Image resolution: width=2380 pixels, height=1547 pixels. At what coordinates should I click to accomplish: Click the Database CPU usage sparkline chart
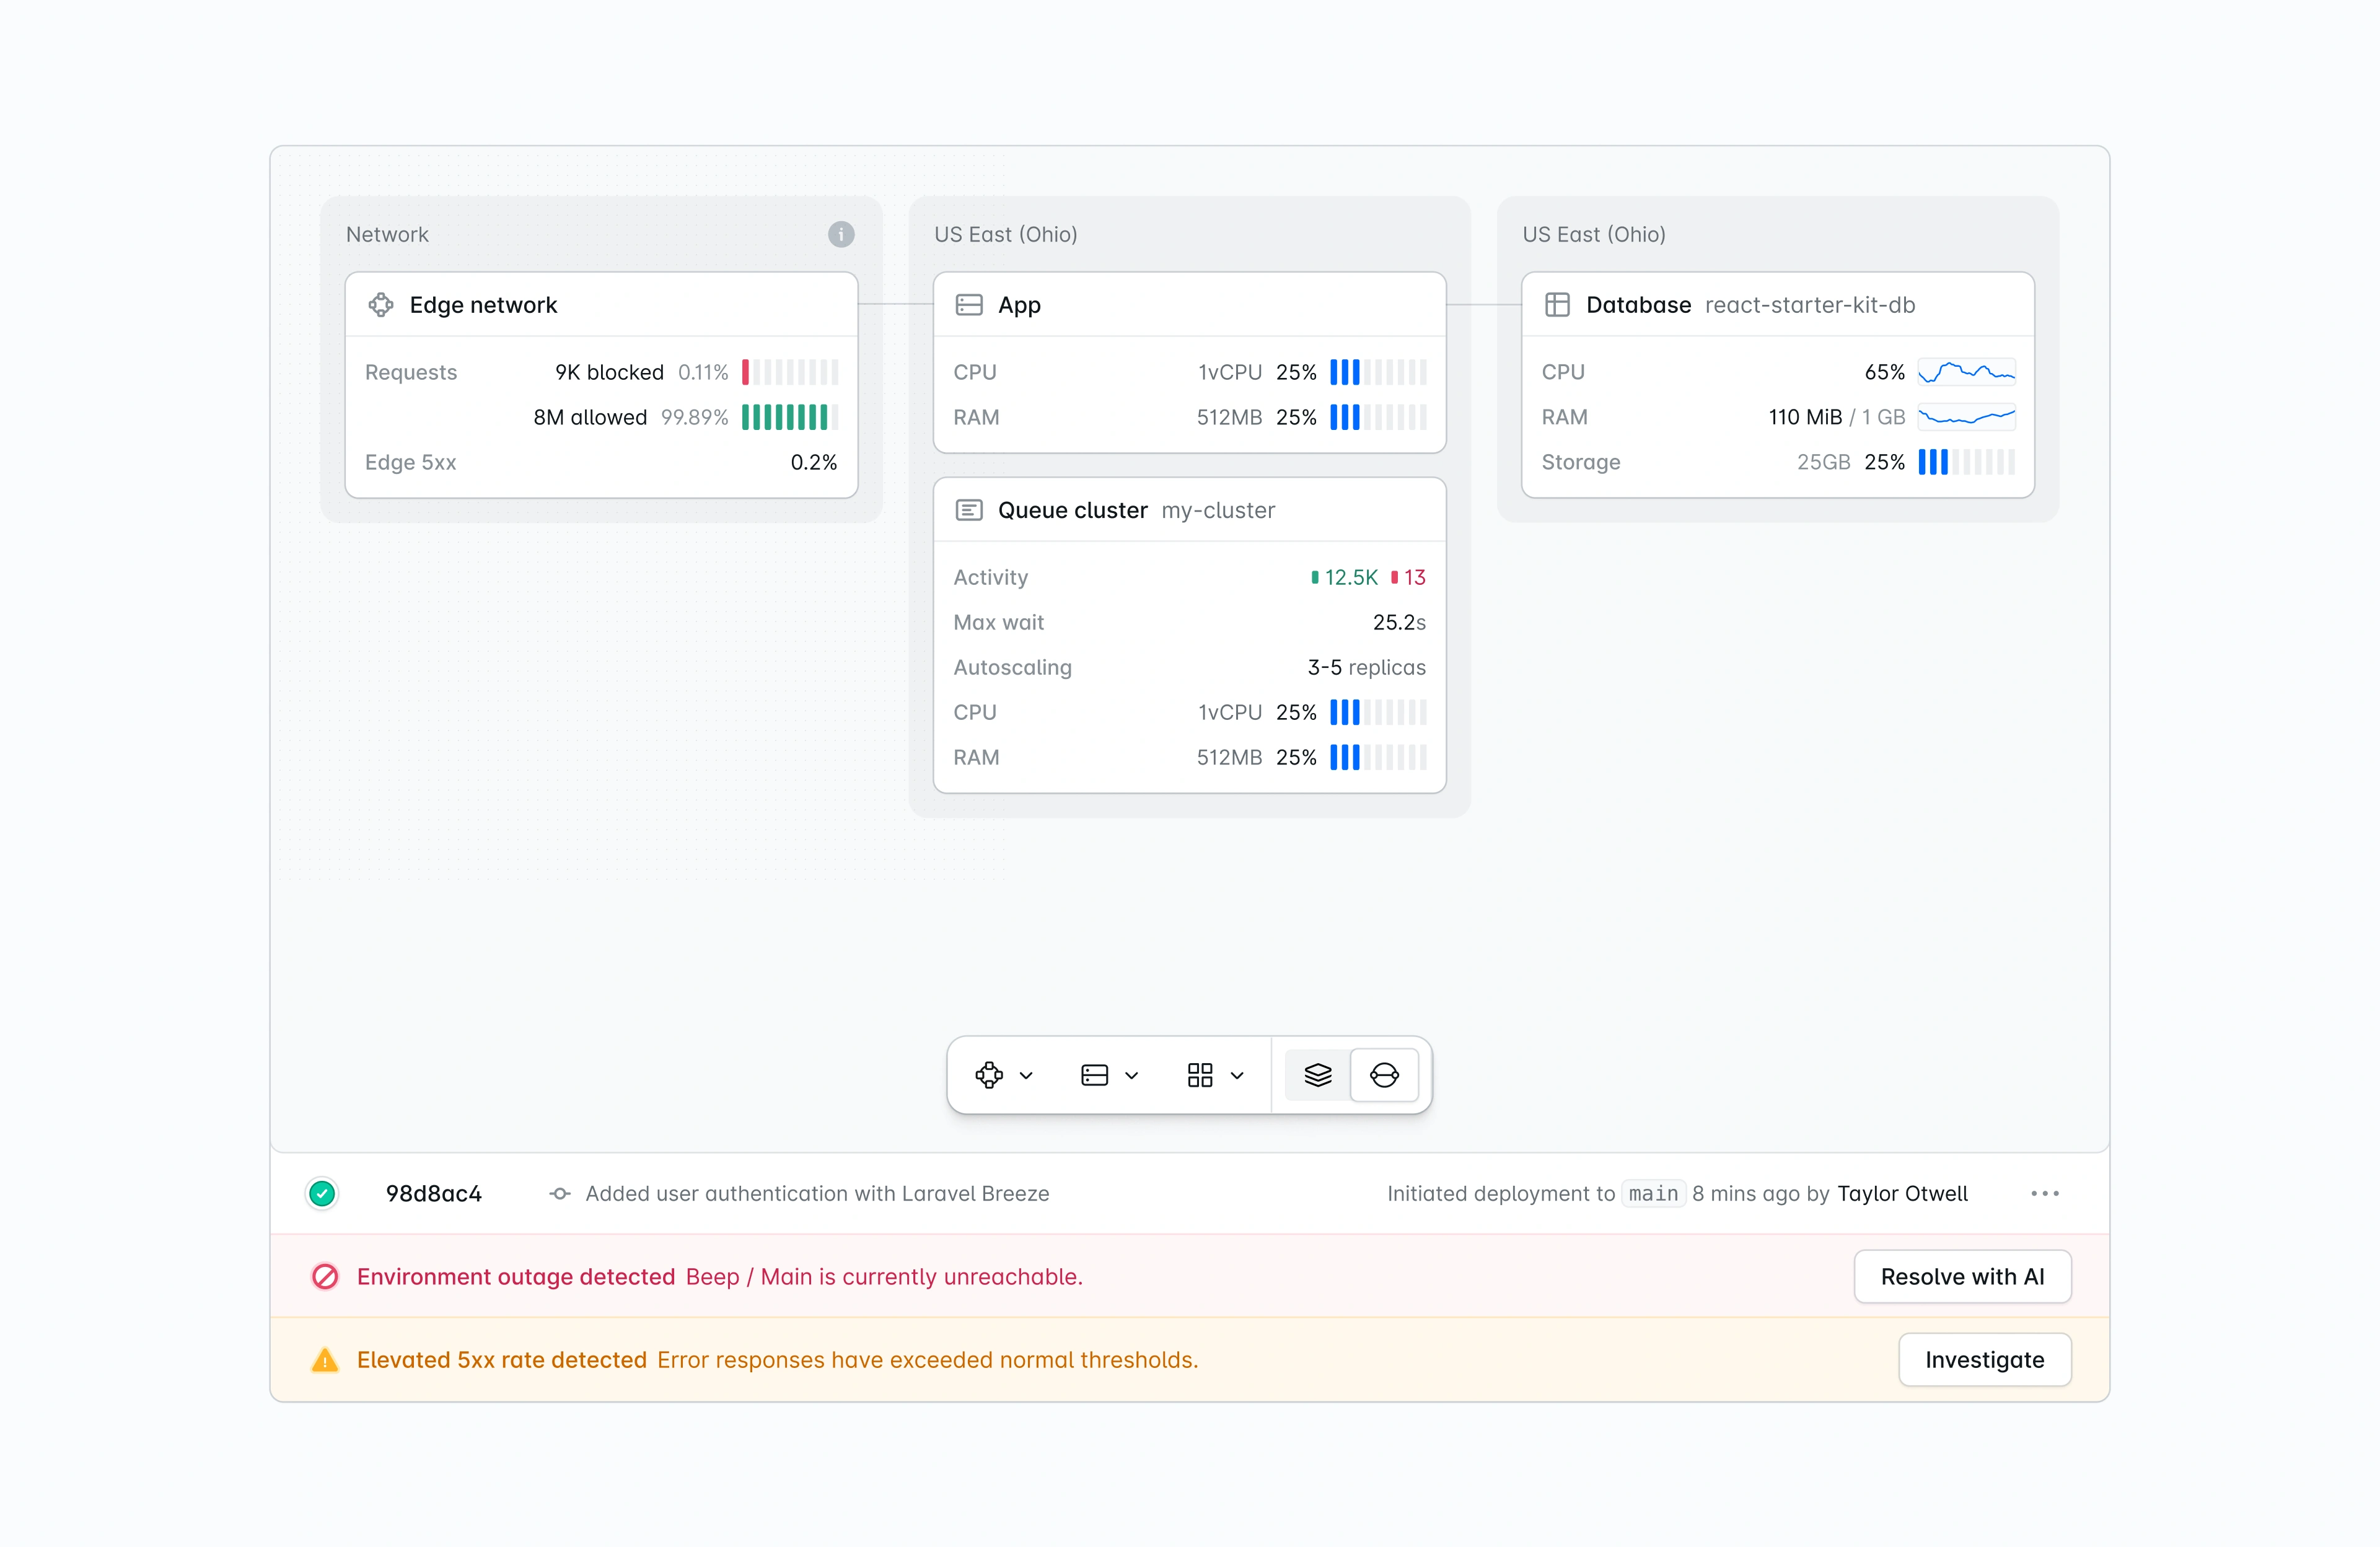coord(1966,371)
